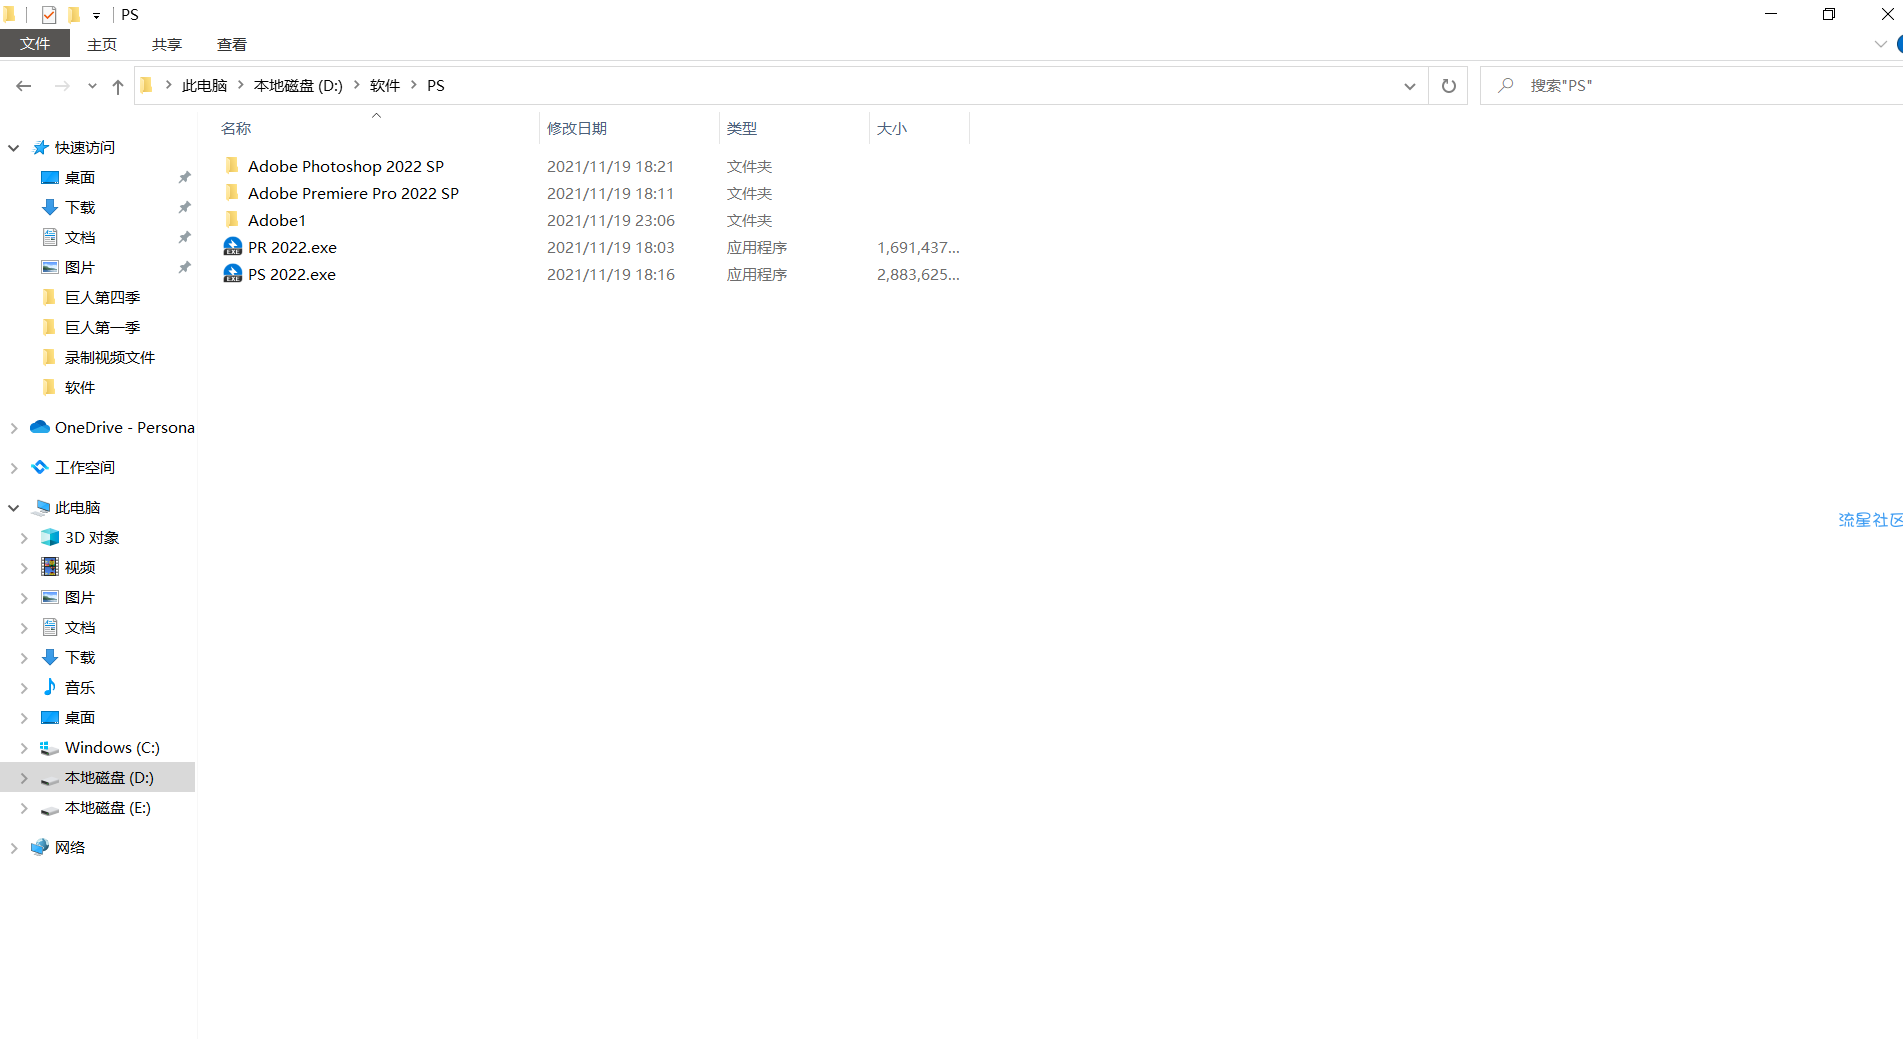This screenshot has height=1039, width=1903.
Task: Open pinned 桌面 under 快速访问
Action: pyautogui.click(x=80, y=178)
